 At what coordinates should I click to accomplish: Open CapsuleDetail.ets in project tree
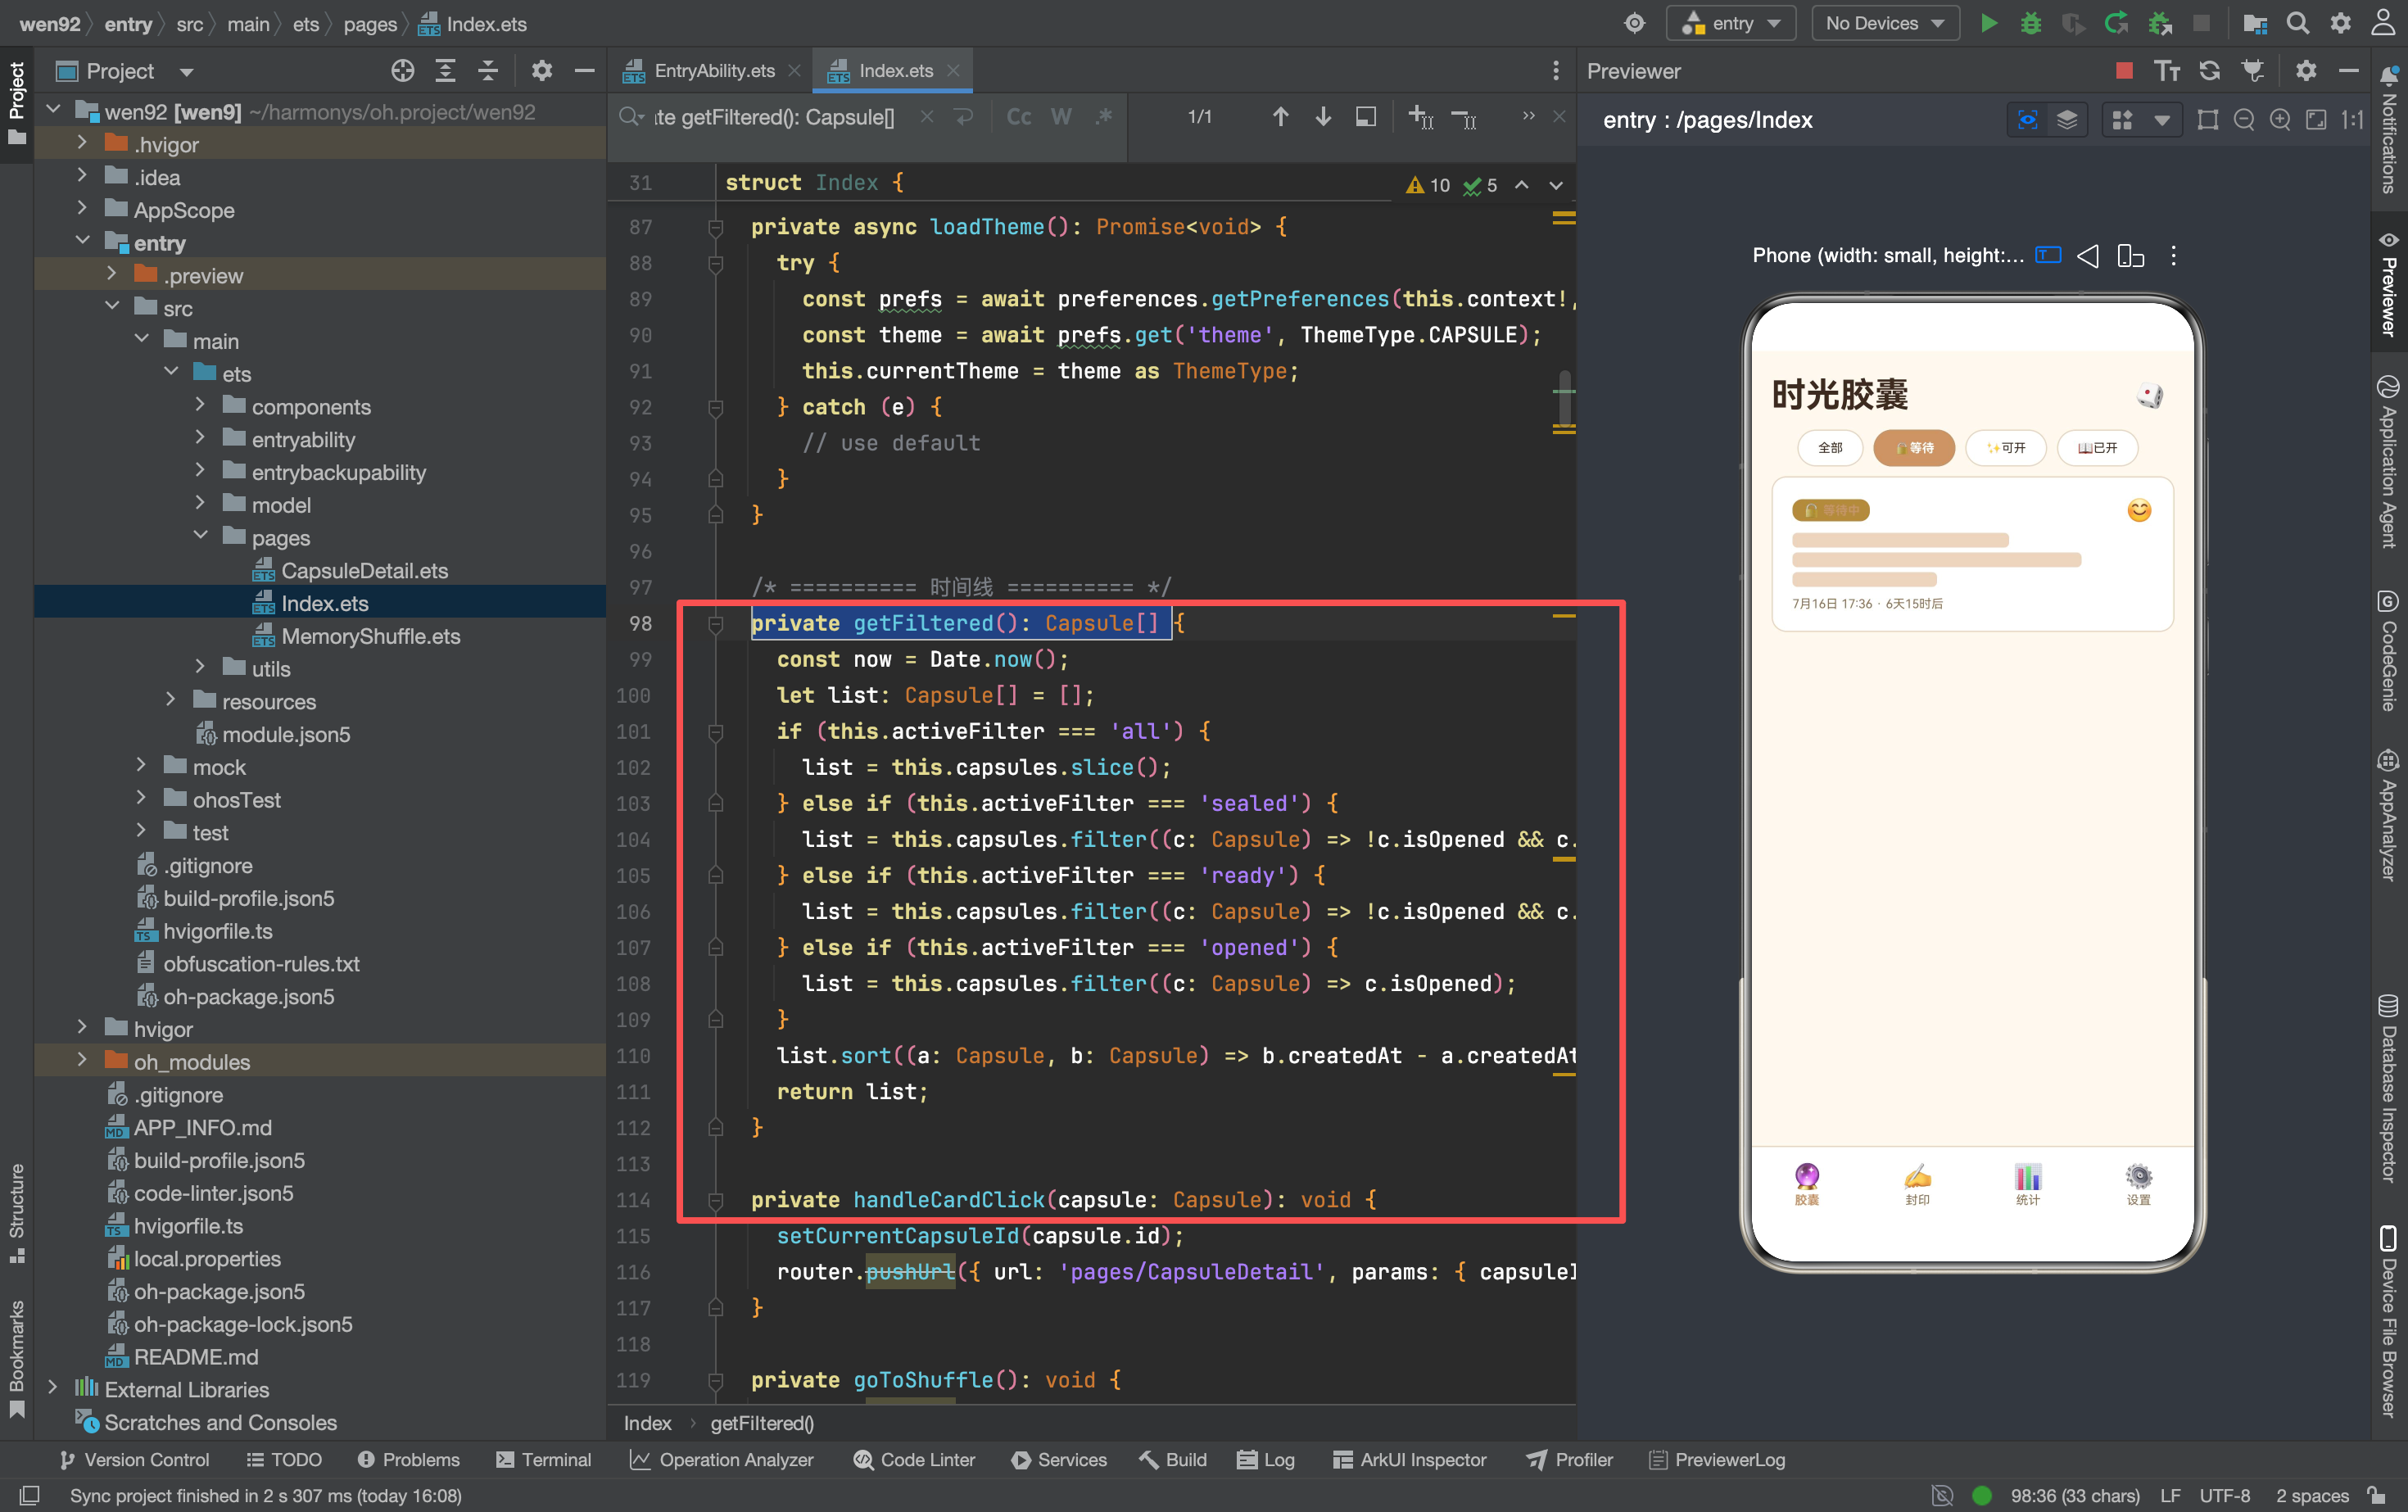coord(364,570)
